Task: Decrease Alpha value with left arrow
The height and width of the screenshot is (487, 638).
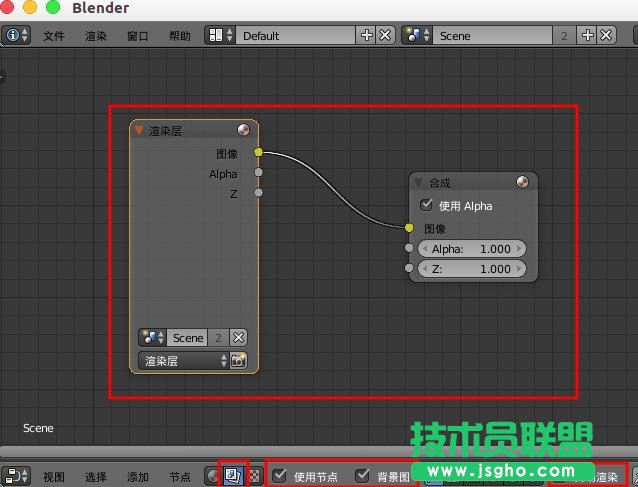Action: [x=425, y=249]
